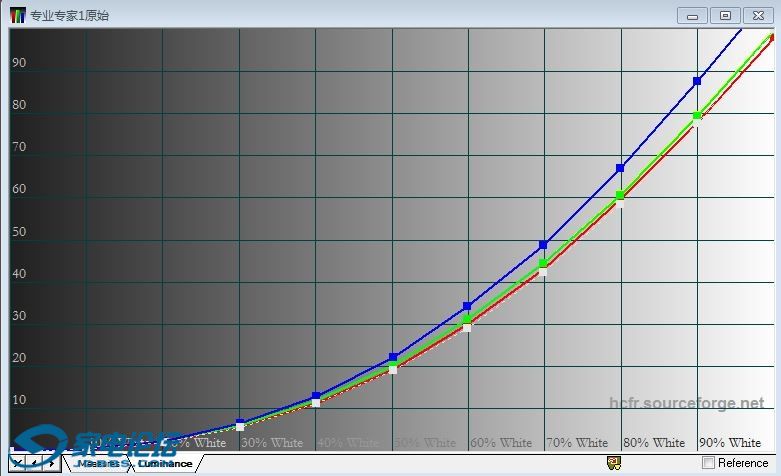Click the hcfr.sourceforge.net watermark text

point(686,404)
